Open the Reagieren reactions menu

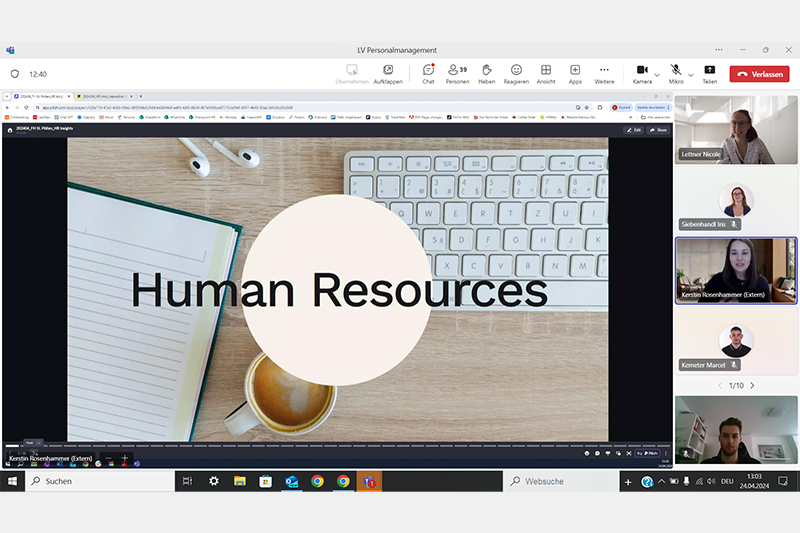[x=516, y=72]
